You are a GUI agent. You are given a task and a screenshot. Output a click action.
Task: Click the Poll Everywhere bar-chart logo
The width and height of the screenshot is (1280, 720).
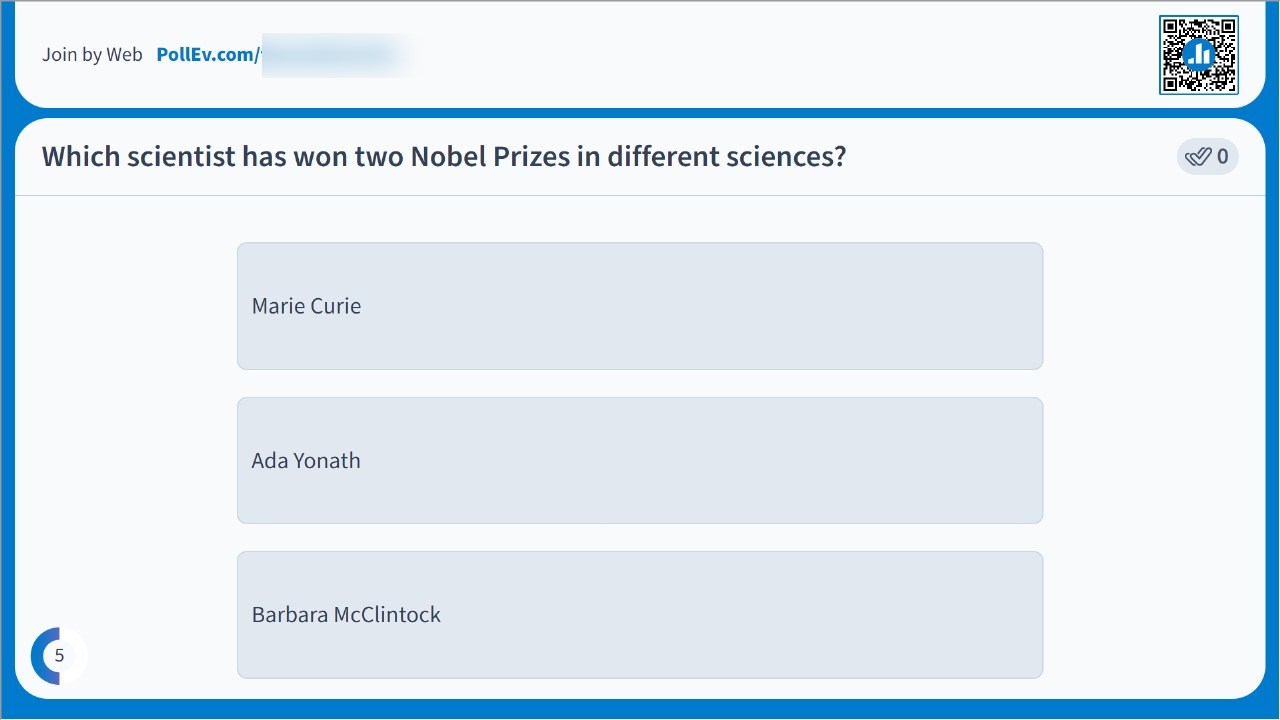click(1198, 55)
